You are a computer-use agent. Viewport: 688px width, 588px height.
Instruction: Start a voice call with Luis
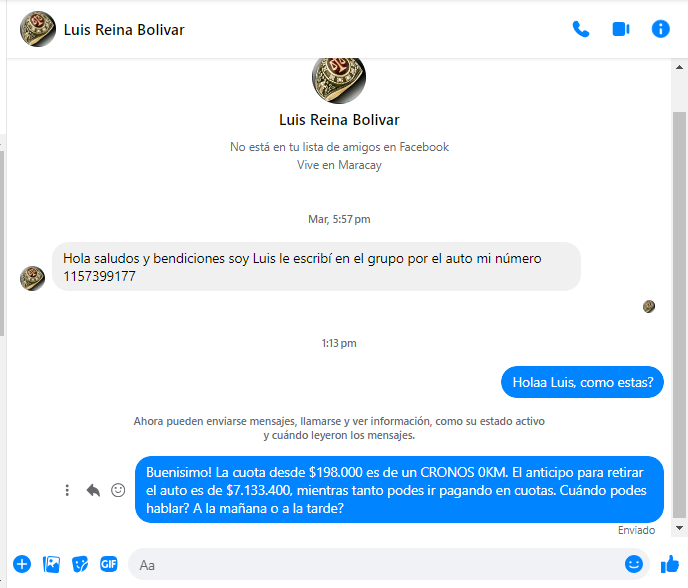[x=580, y=29]
